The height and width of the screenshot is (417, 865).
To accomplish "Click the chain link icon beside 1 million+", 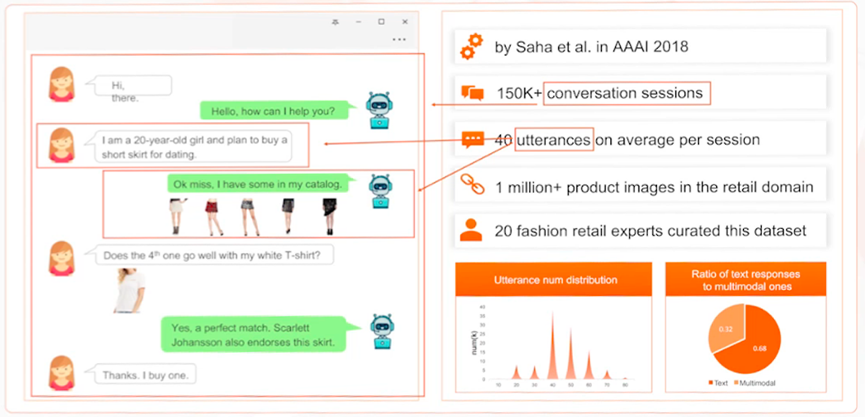I will [471, 185].
